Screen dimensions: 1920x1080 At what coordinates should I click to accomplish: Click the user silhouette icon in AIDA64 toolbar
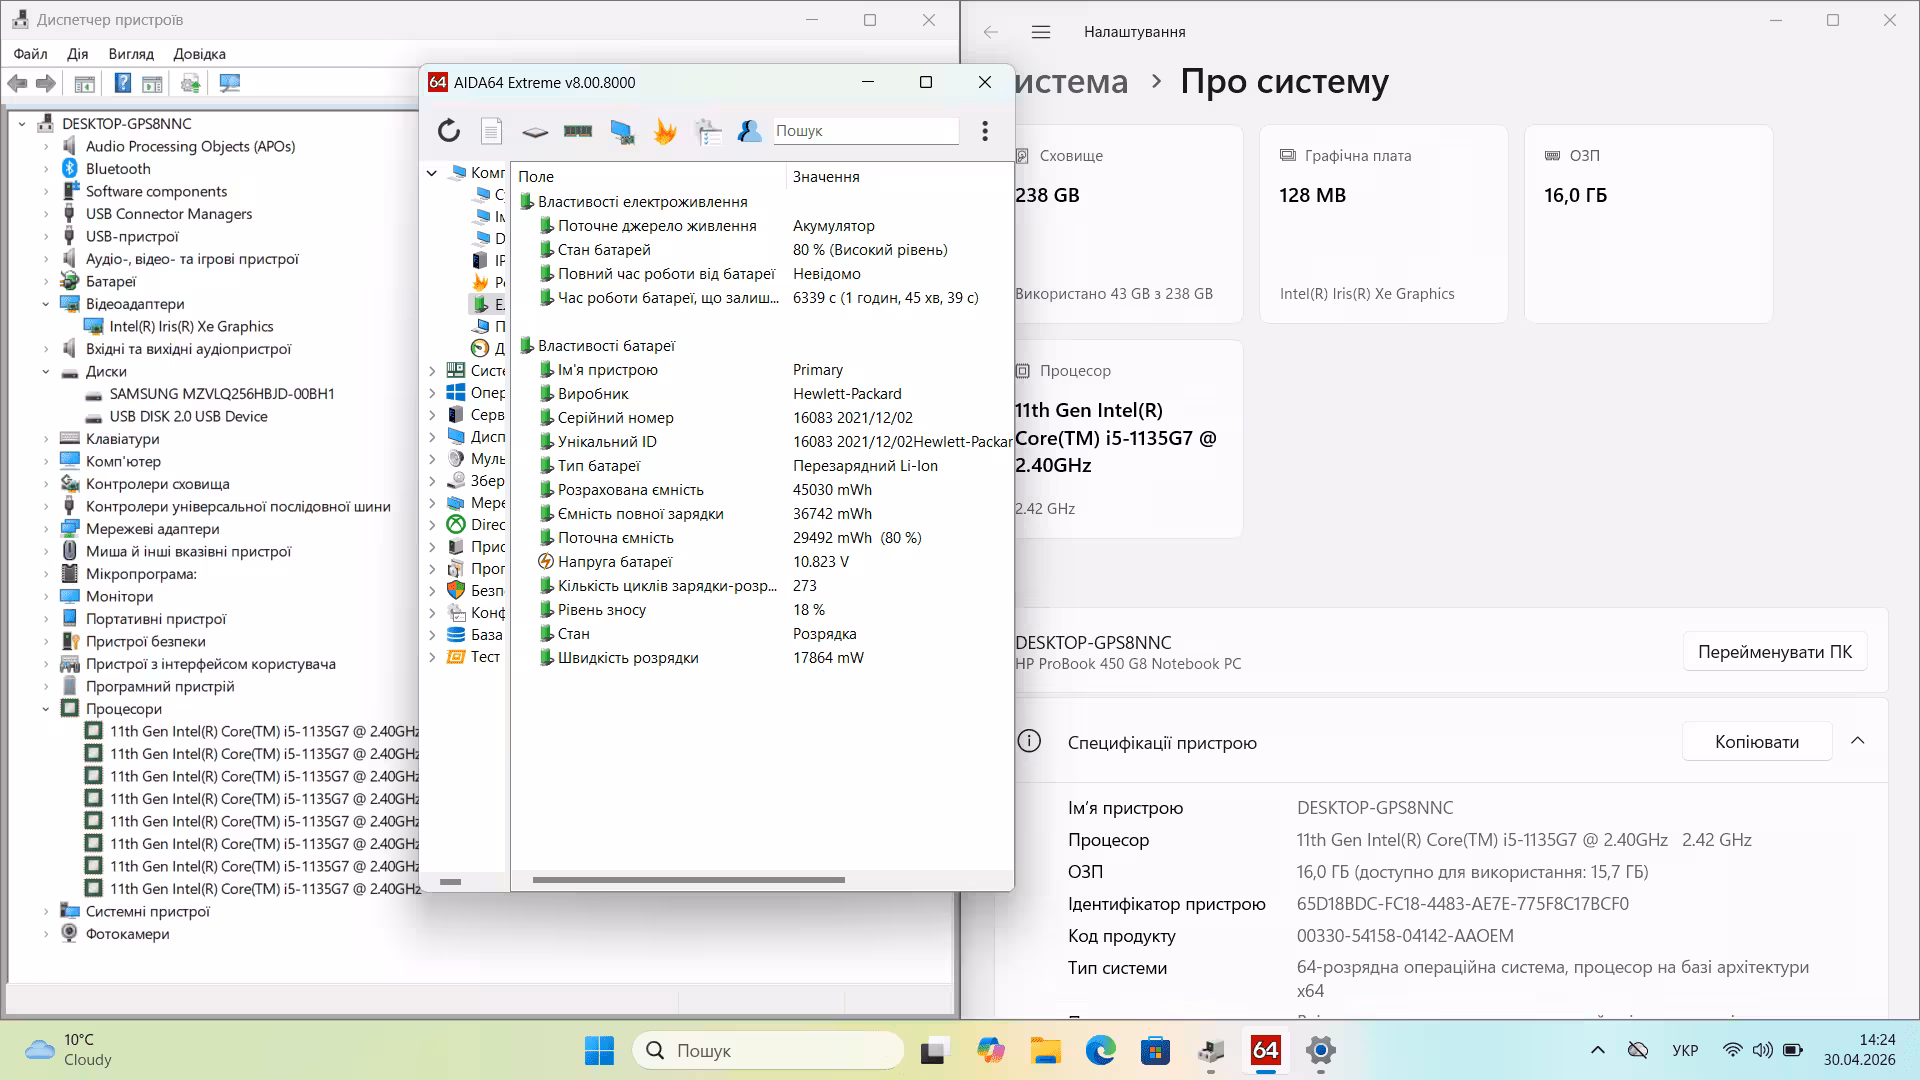click(749, 131)
